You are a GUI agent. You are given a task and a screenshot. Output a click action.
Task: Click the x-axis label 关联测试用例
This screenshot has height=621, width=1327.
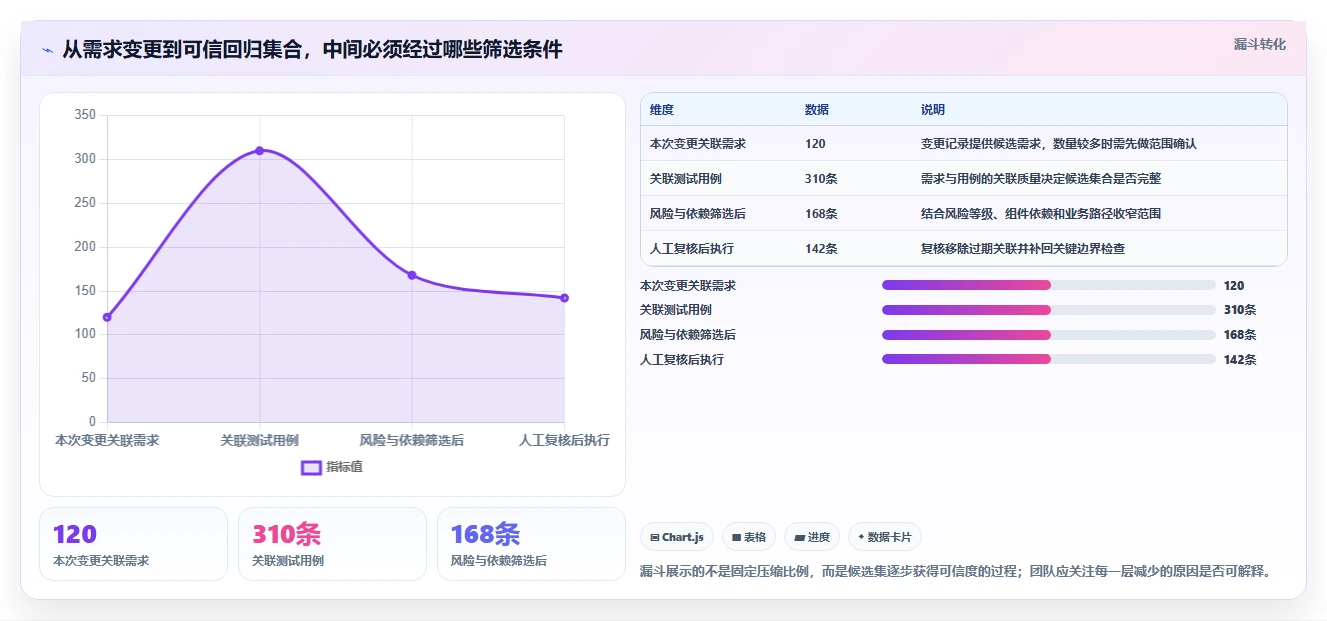coord(259,440)
